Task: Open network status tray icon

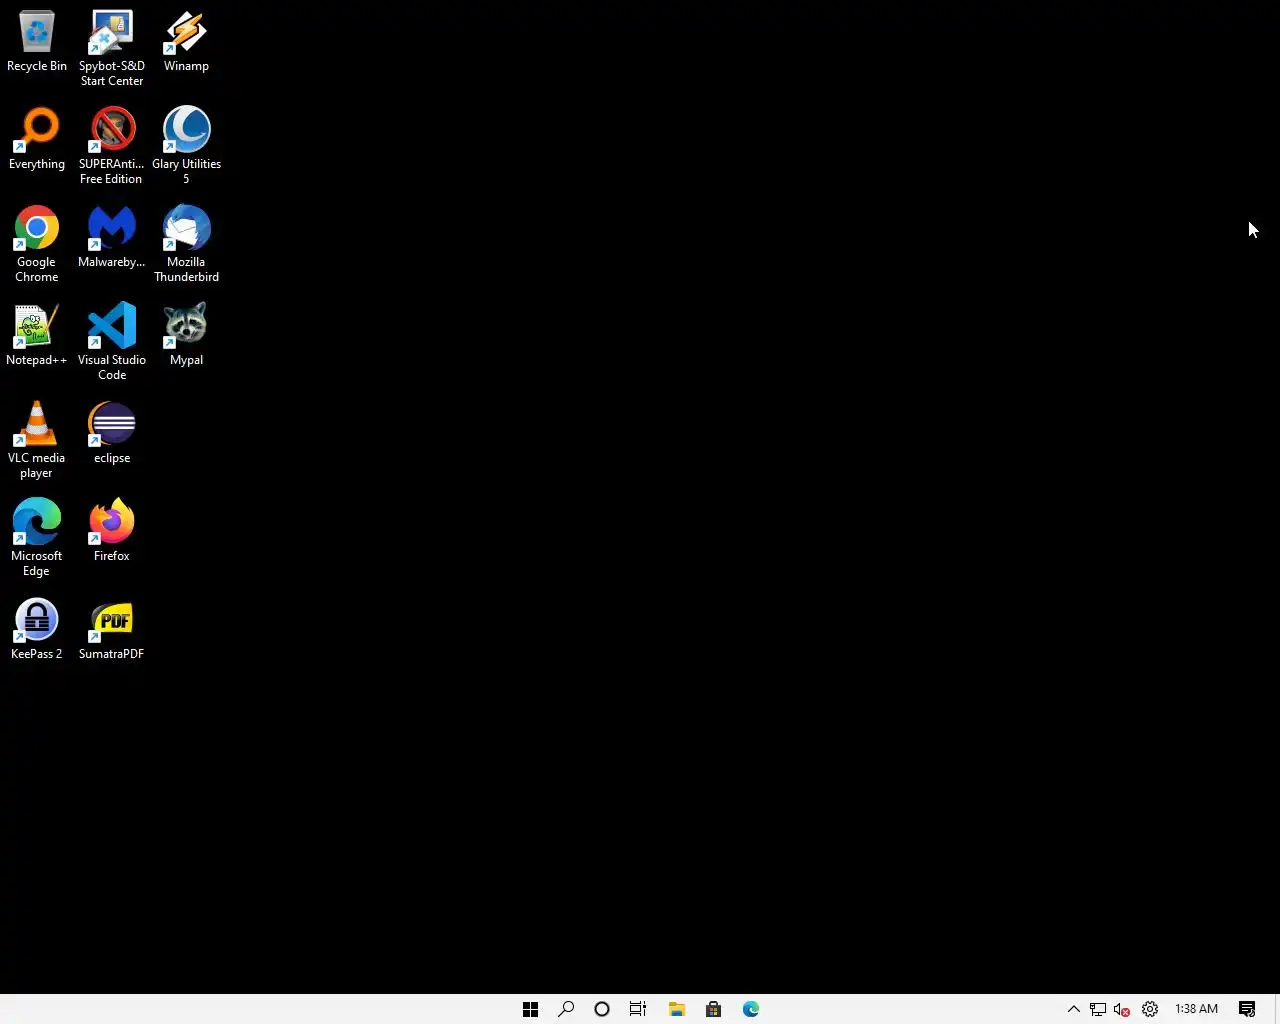Action: point(1098,1009)
